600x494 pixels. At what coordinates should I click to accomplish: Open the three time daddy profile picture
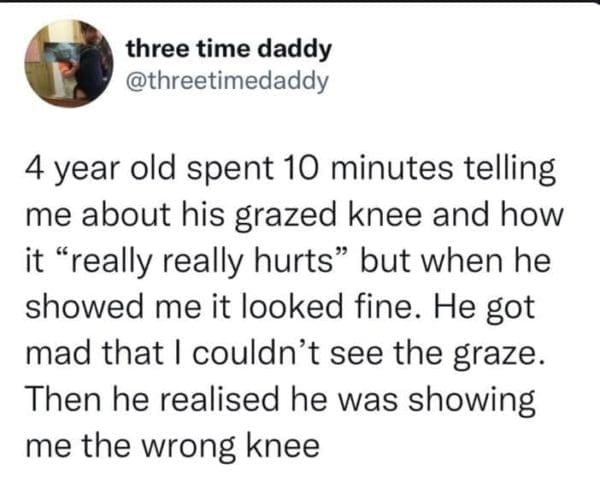point(70,63)
